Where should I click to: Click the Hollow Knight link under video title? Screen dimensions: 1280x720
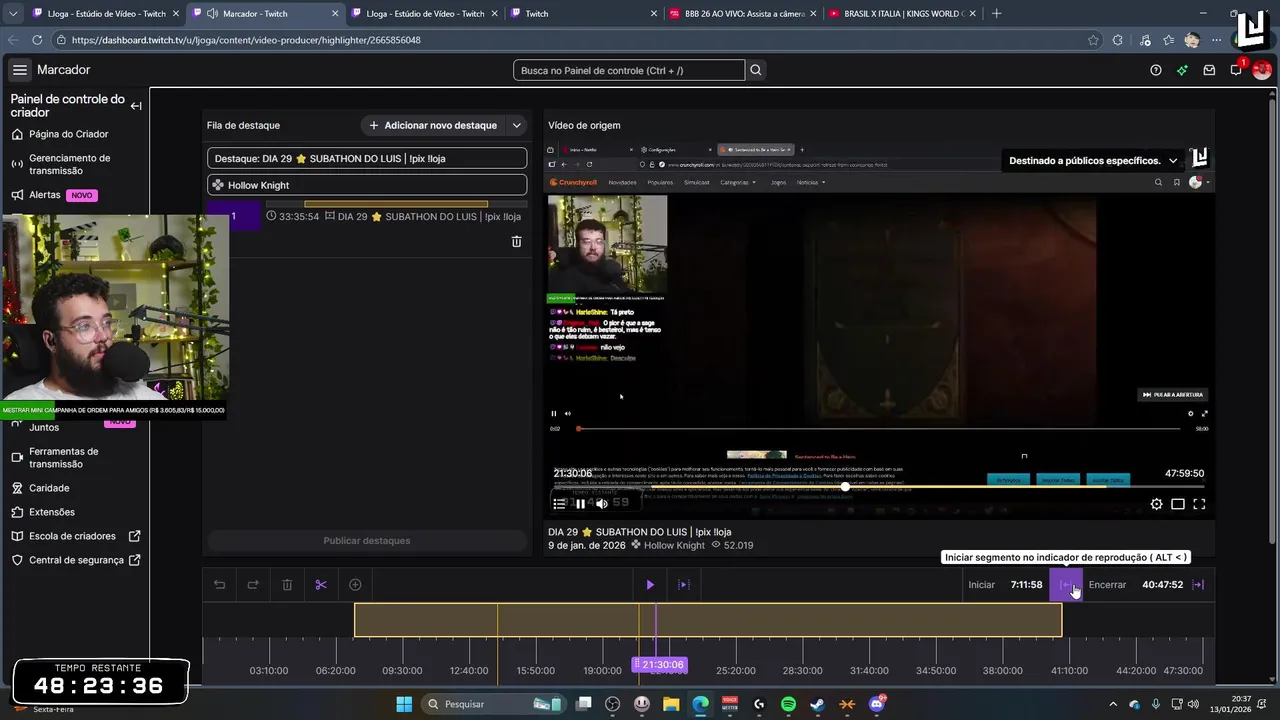[x=674, y=546]
